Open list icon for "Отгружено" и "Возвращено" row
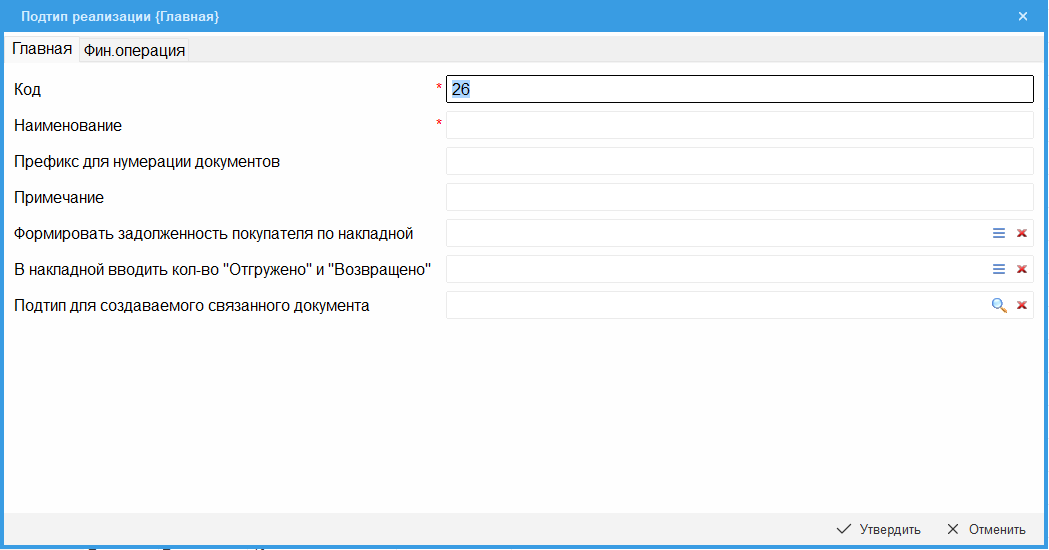The image size is (1049, 550). (998, 269)
